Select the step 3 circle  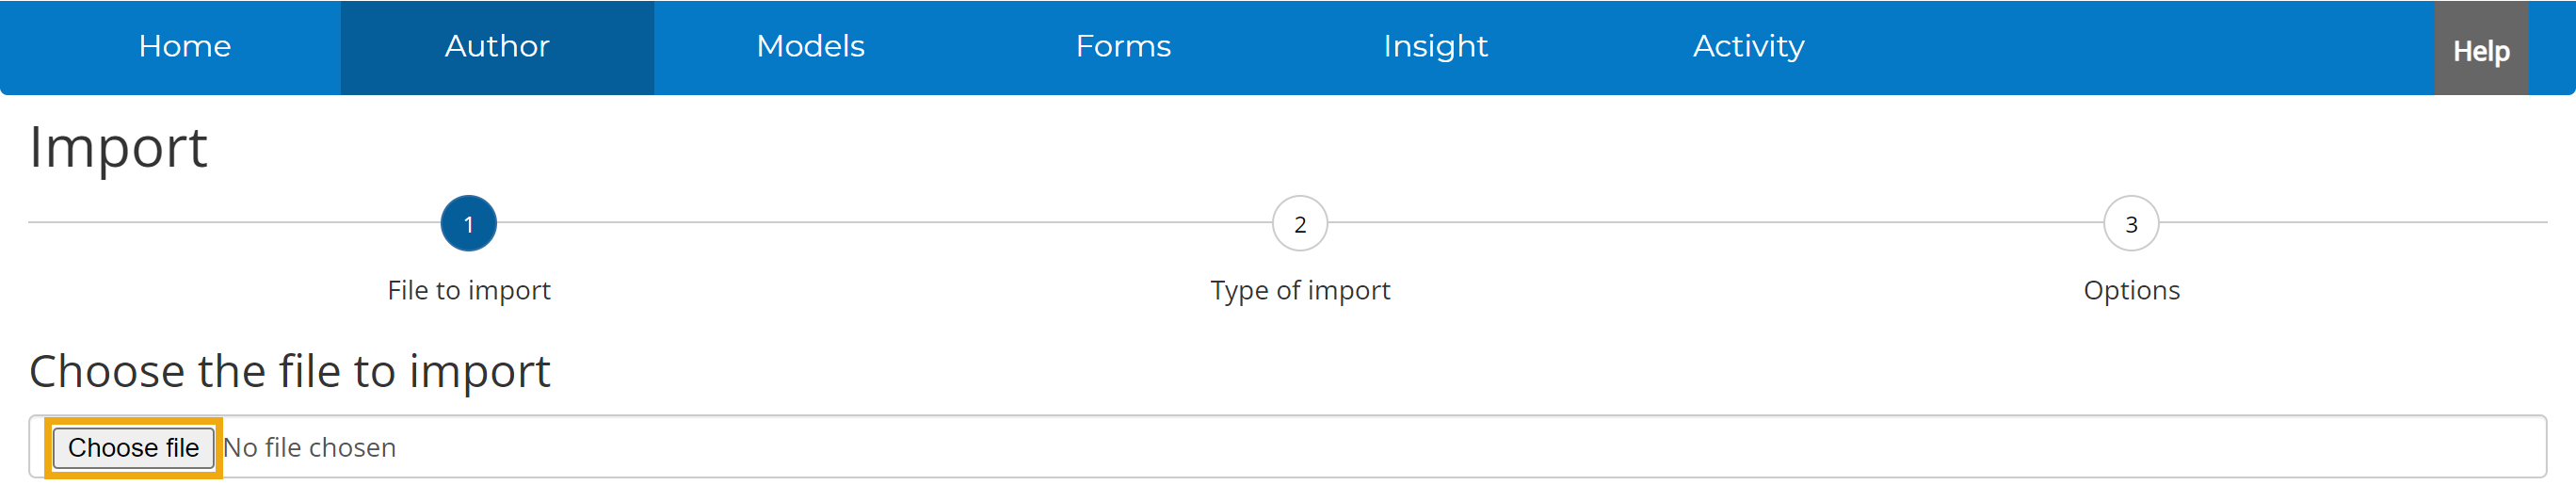[x=2130, y=224]
